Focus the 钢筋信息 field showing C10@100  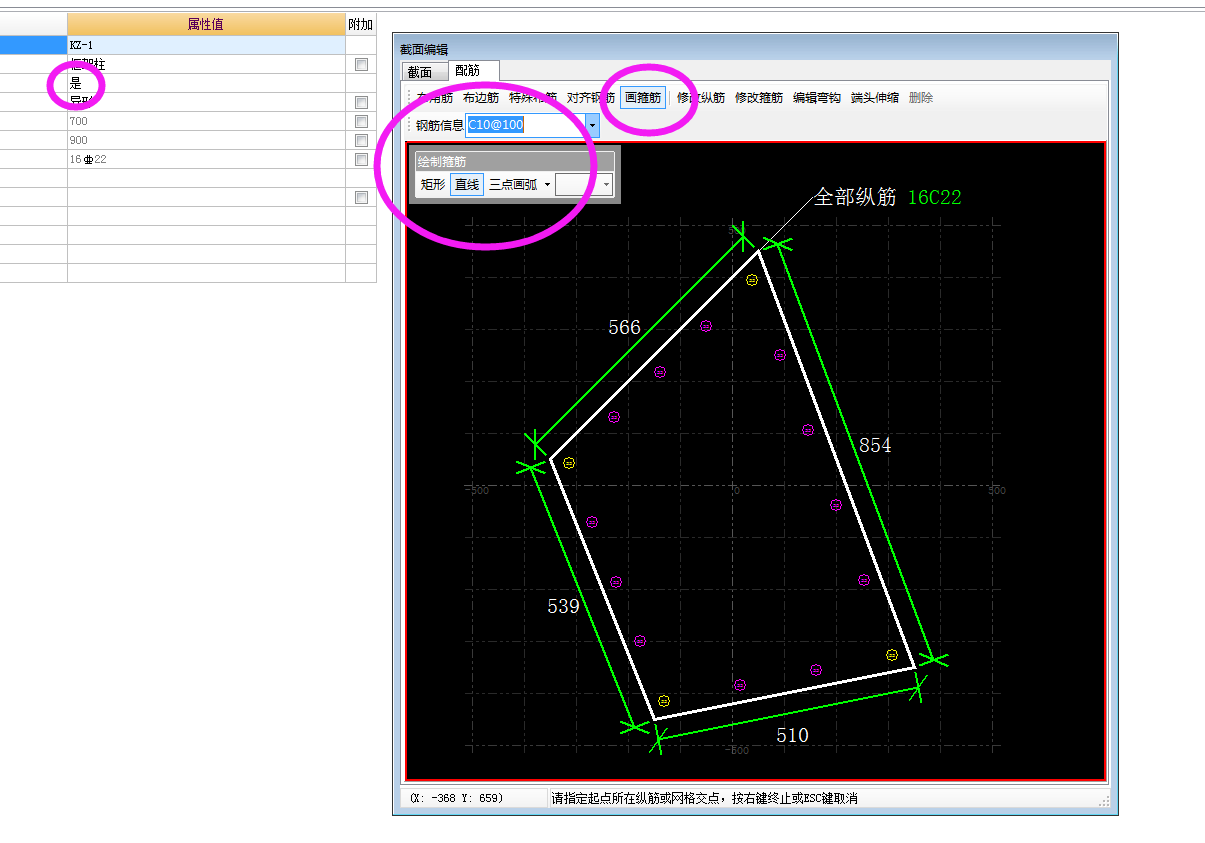pos(526,126)
